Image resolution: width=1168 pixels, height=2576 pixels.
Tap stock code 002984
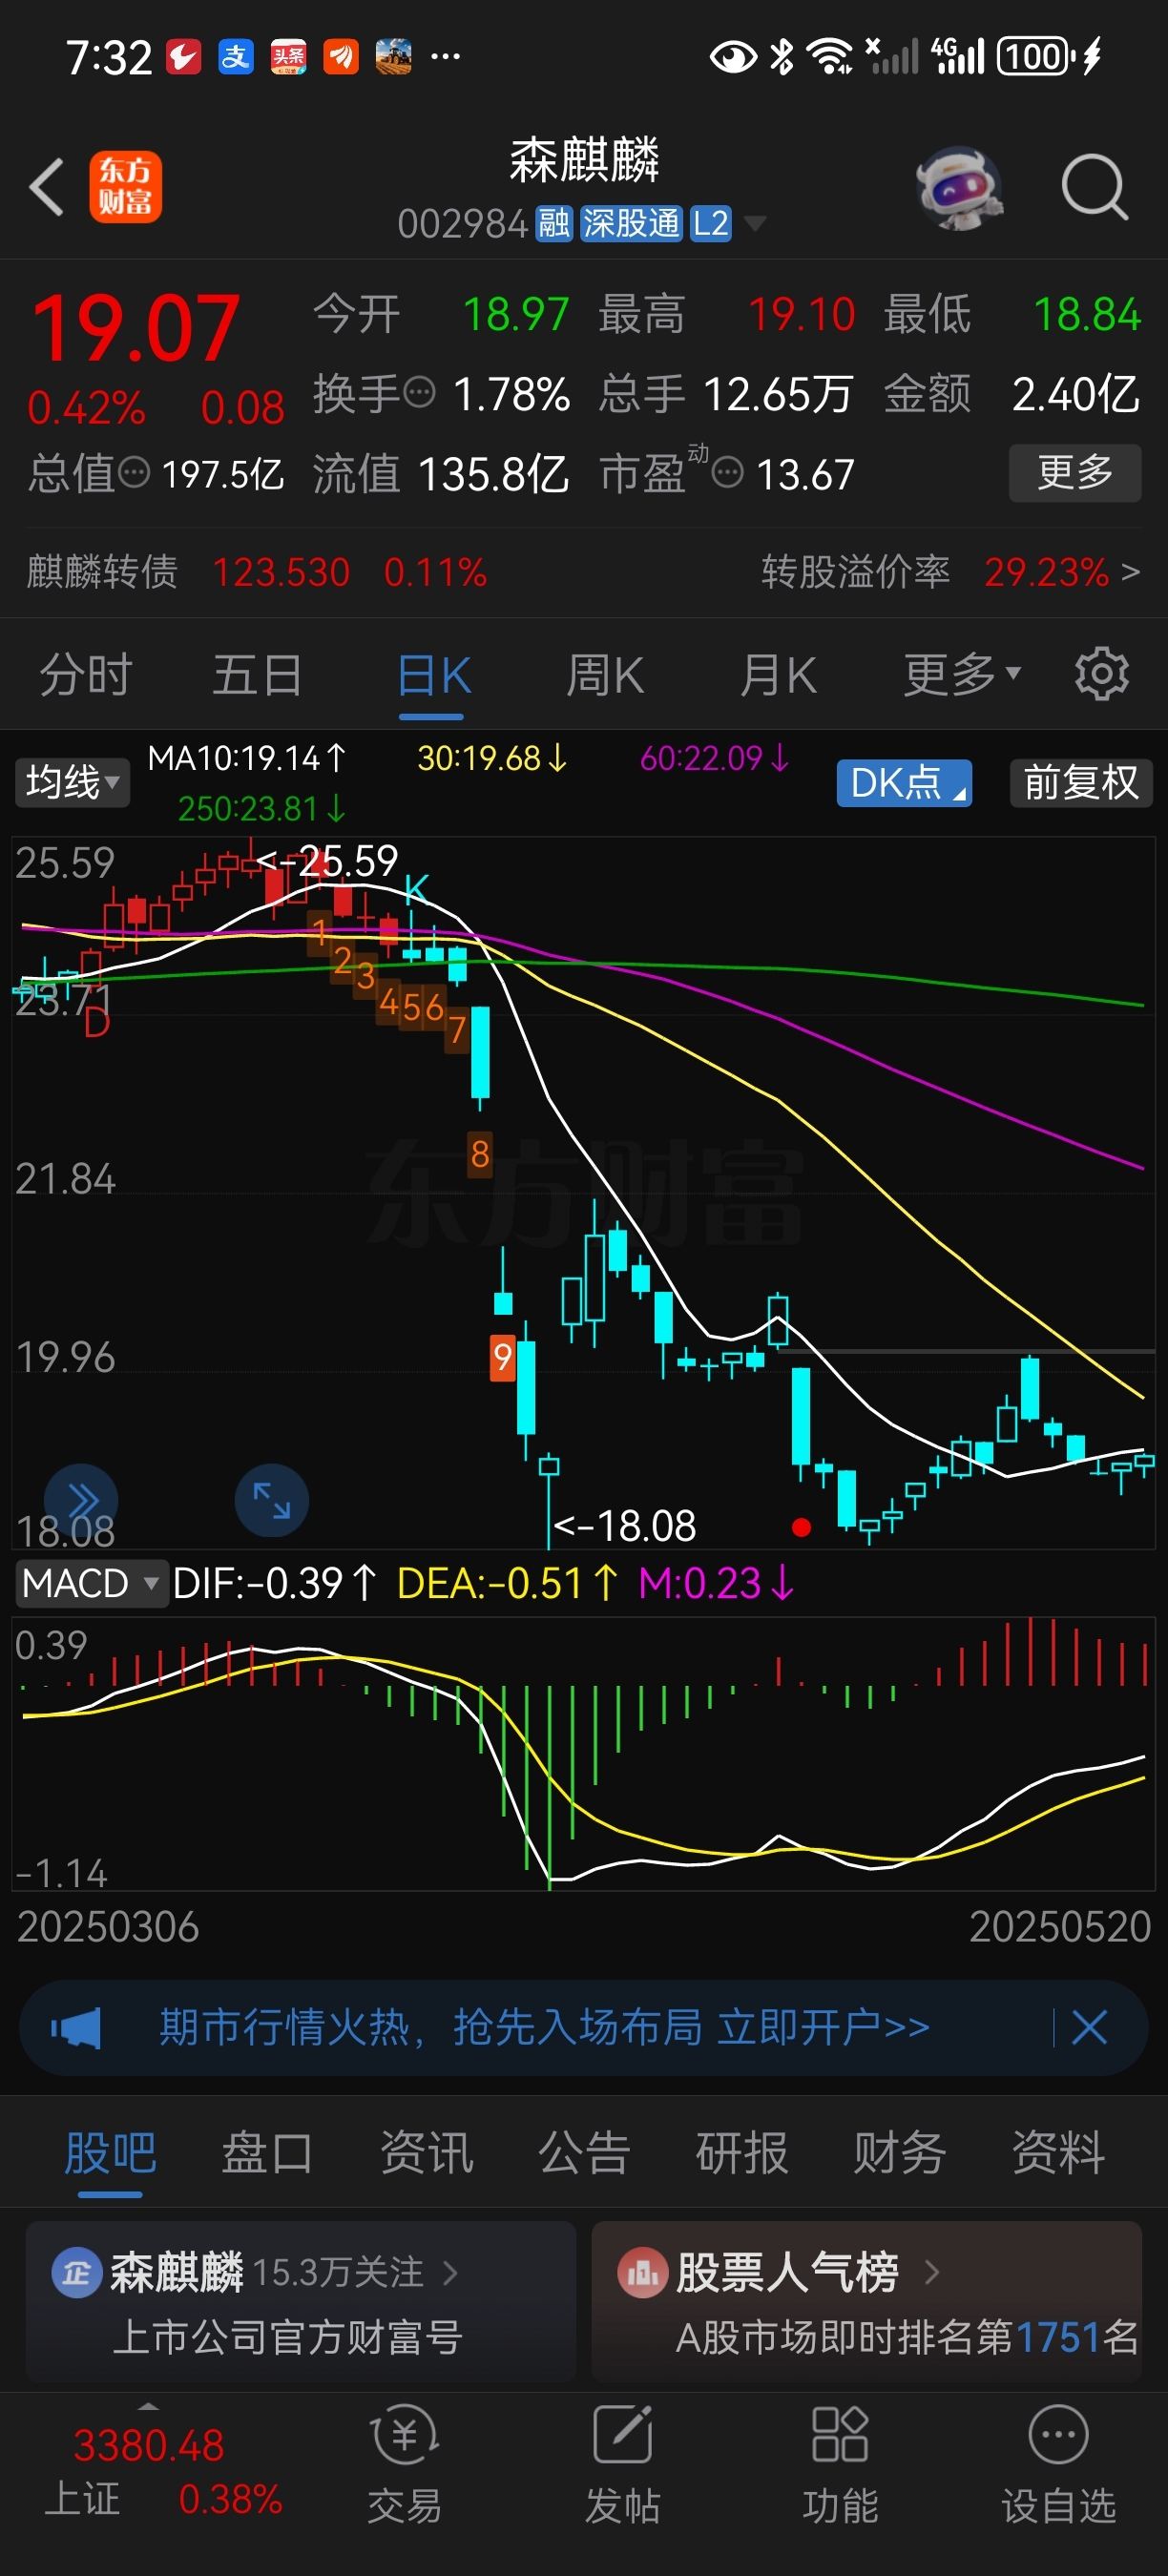tap(463, 223)
